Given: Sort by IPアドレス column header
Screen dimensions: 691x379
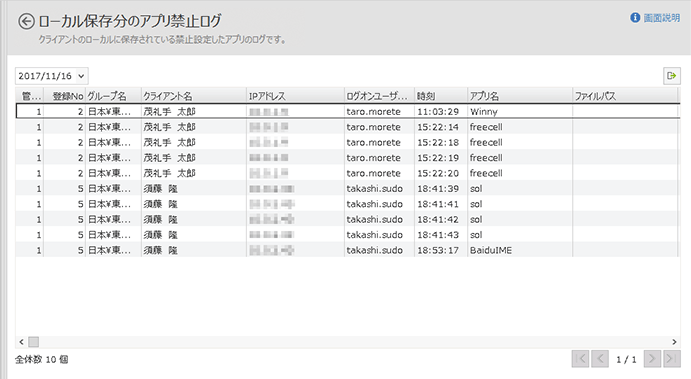Looking at the screenshot, I should point(295,96).
